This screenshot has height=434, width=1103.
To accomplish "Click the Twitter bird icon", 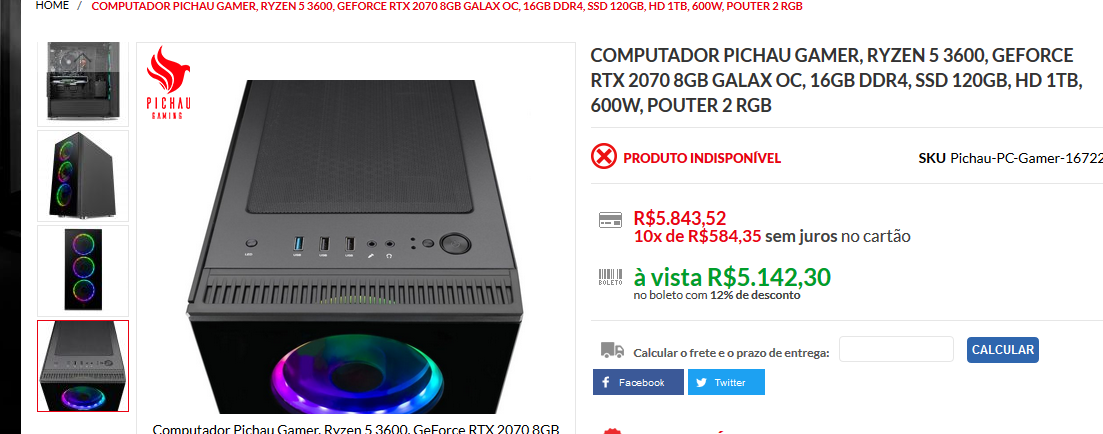I will coord(701,383).
